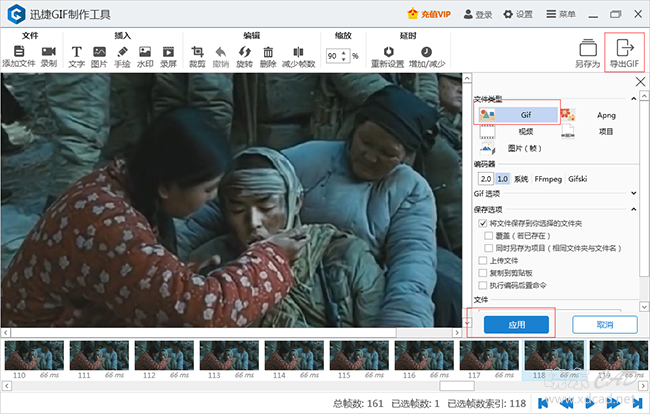Play the GIF animation

(x=590, y=403)
